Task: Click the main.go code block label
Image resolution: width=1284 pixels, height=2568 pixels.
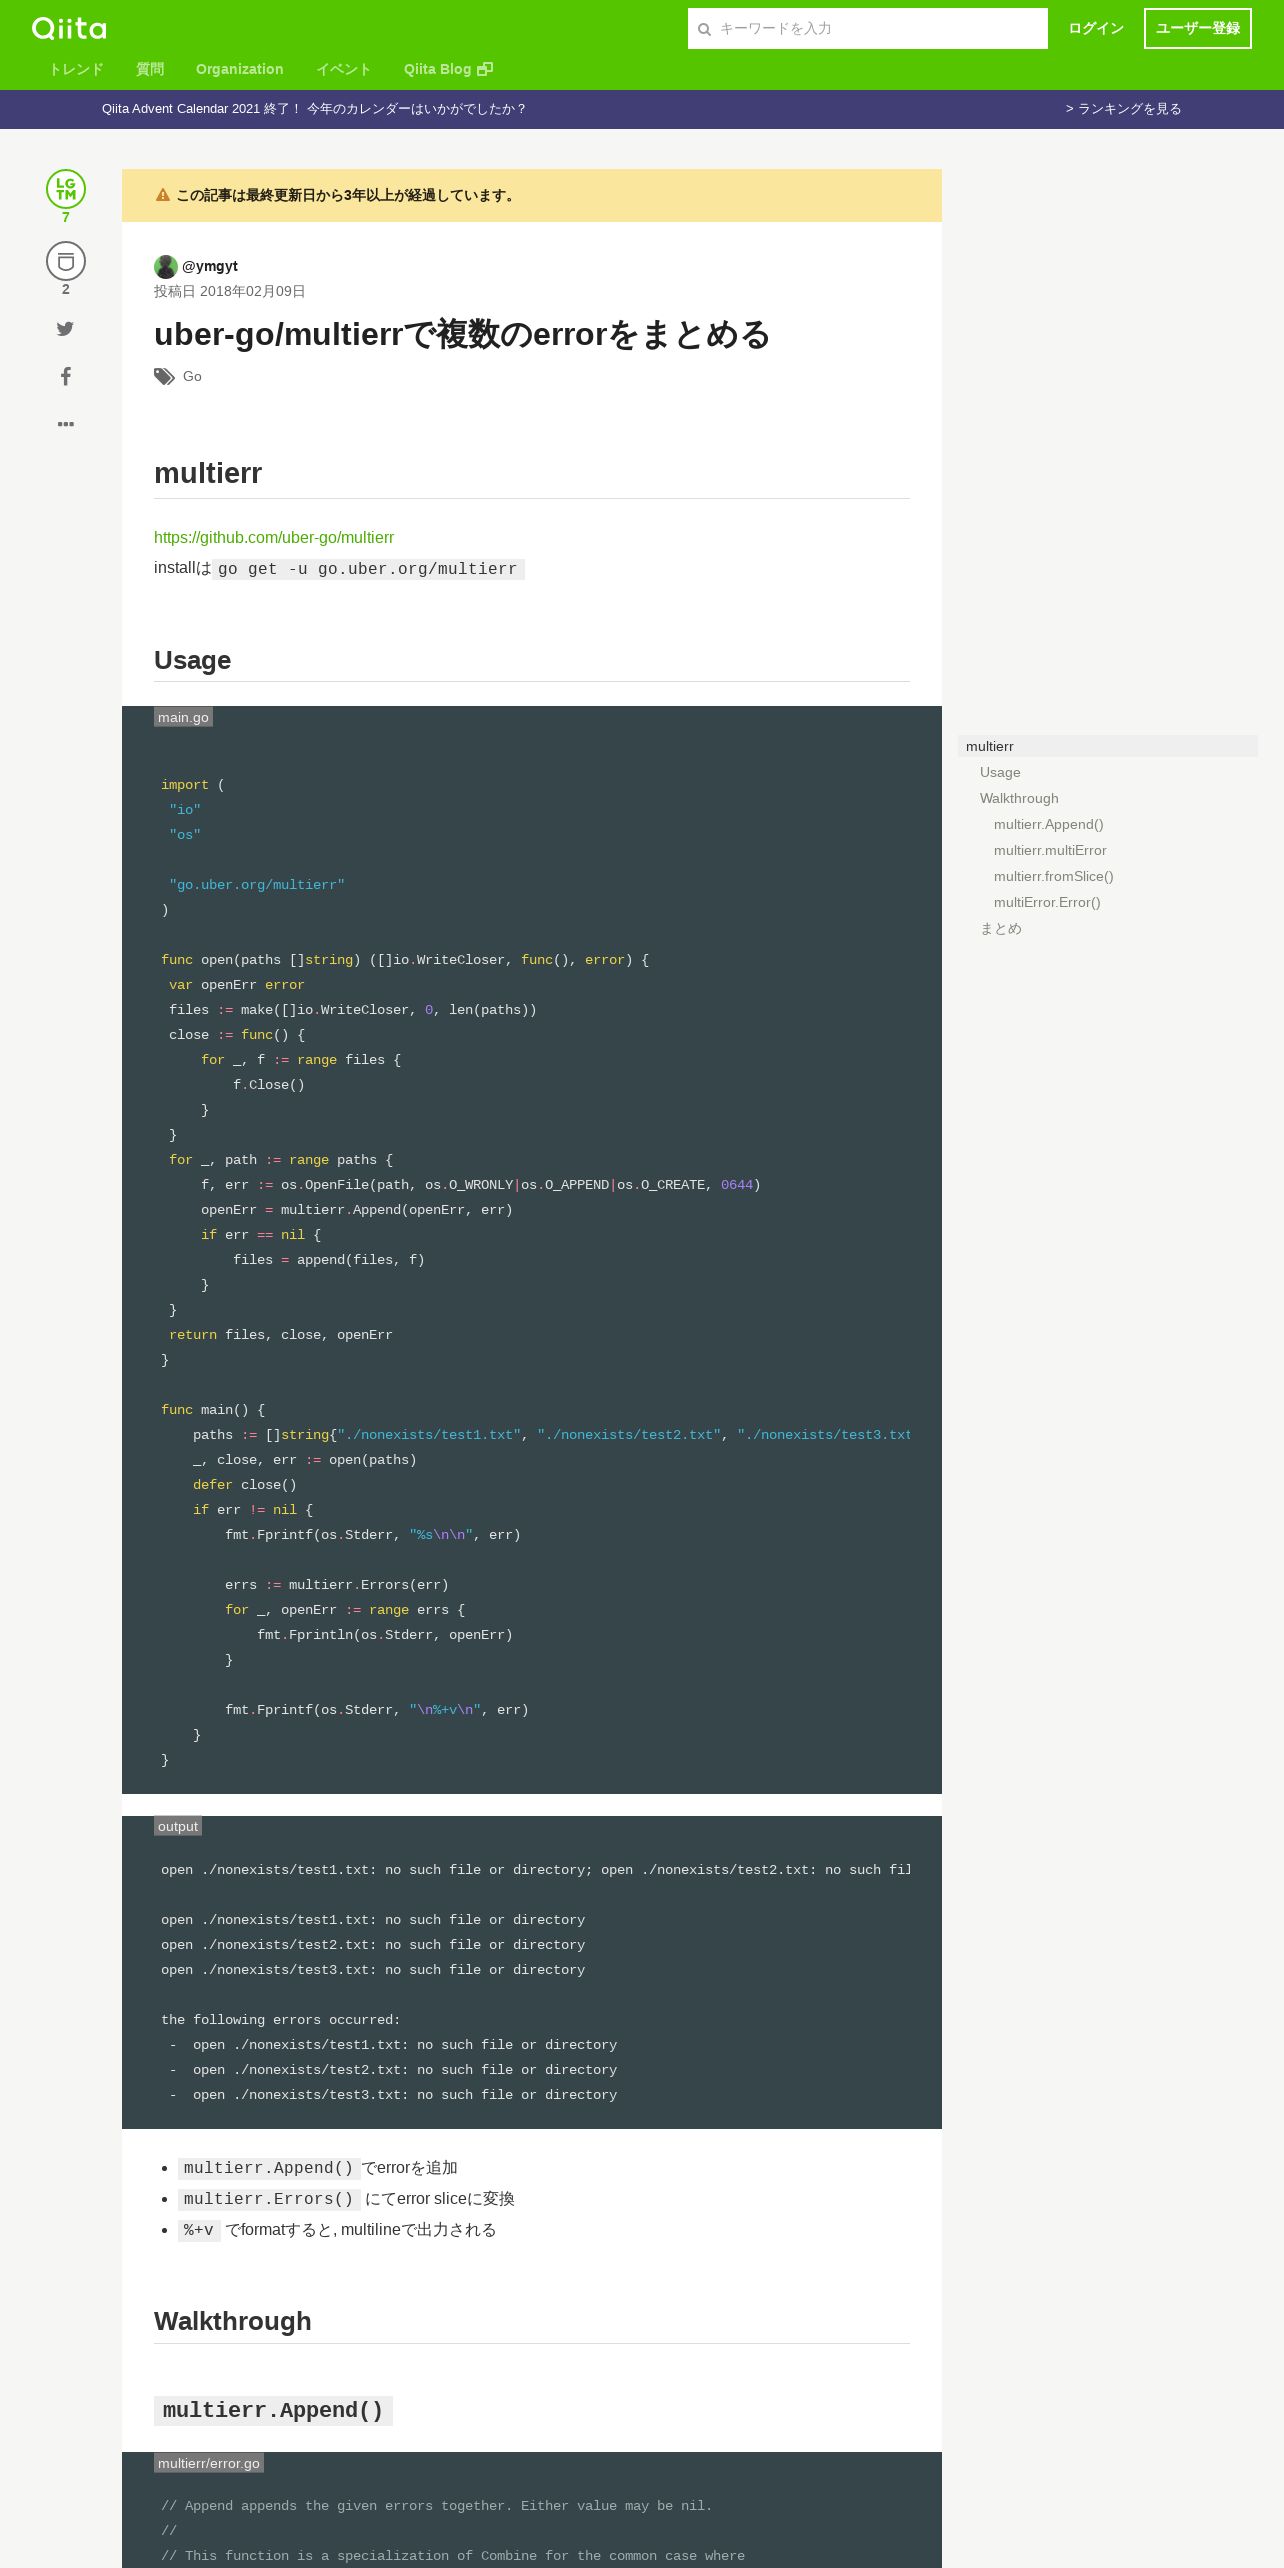Action: tap(183, 717)
